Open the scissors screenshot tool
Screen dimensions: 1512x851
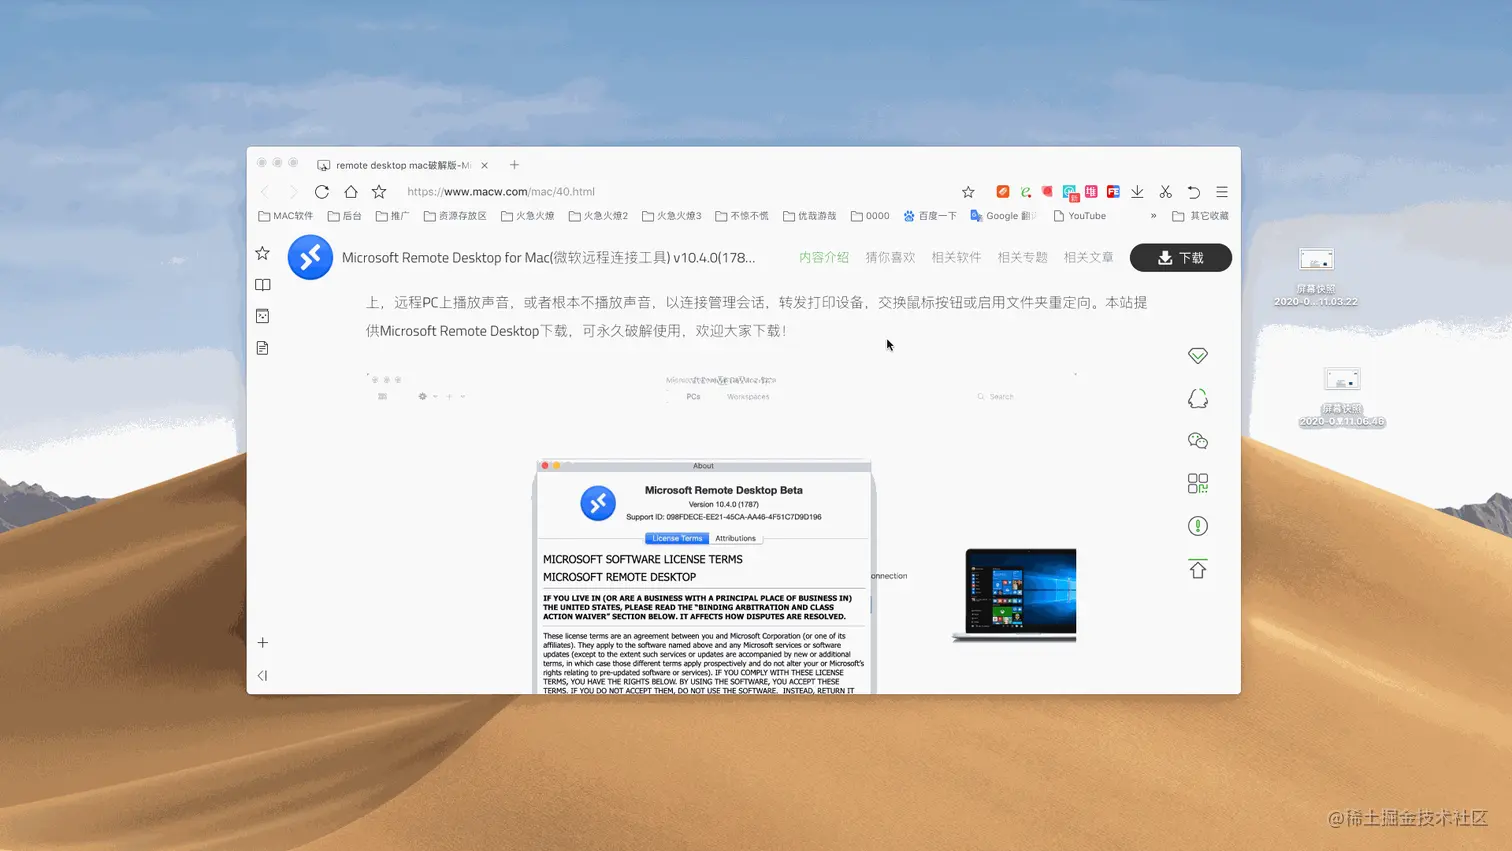pos(1165,192)
